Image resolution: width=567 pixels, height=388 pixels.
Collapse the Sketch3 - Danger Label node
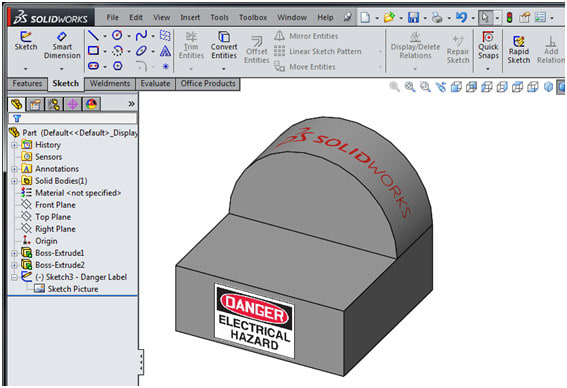14,277
